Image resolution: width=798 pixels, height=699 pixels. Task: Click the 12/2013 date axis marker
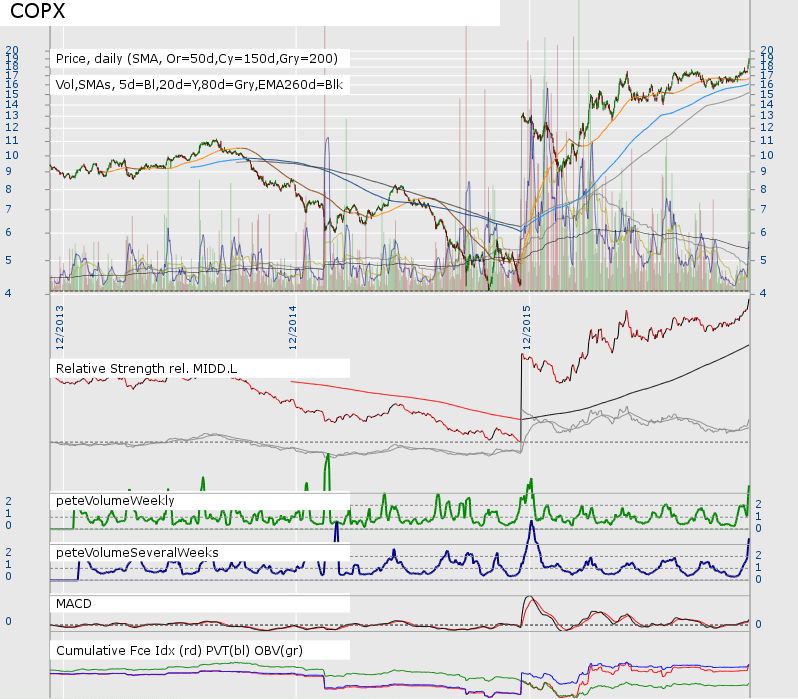pos(60,327)
